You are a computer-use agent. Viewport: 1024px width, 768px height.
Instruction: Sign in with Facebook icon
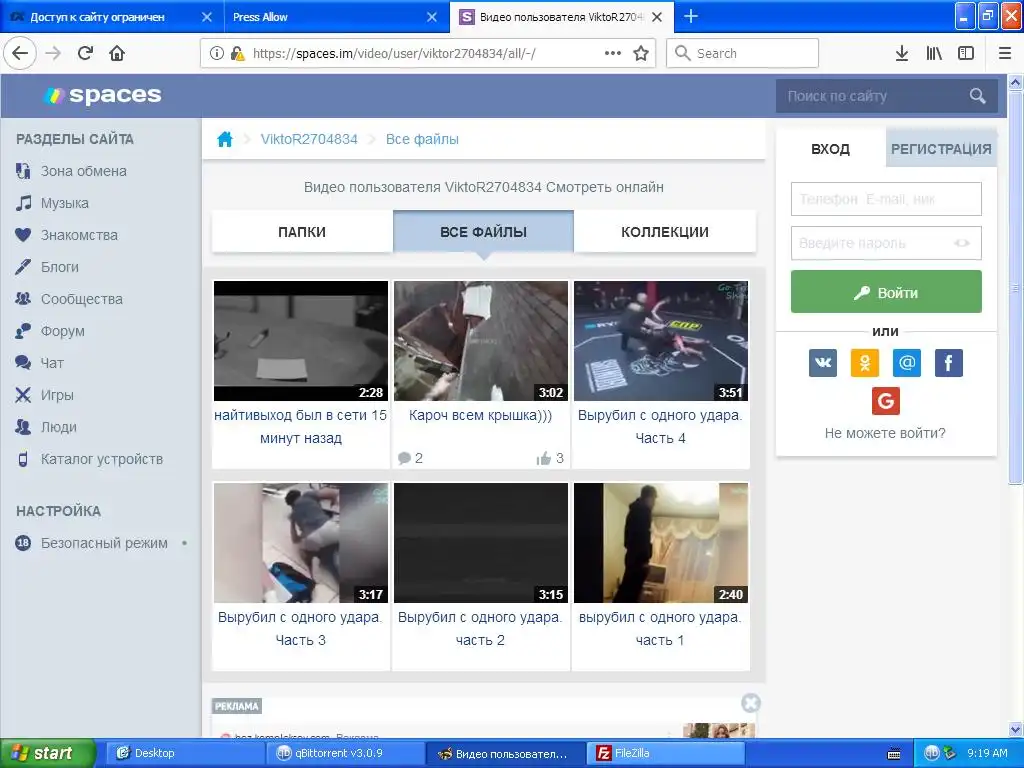click(949, 362)
